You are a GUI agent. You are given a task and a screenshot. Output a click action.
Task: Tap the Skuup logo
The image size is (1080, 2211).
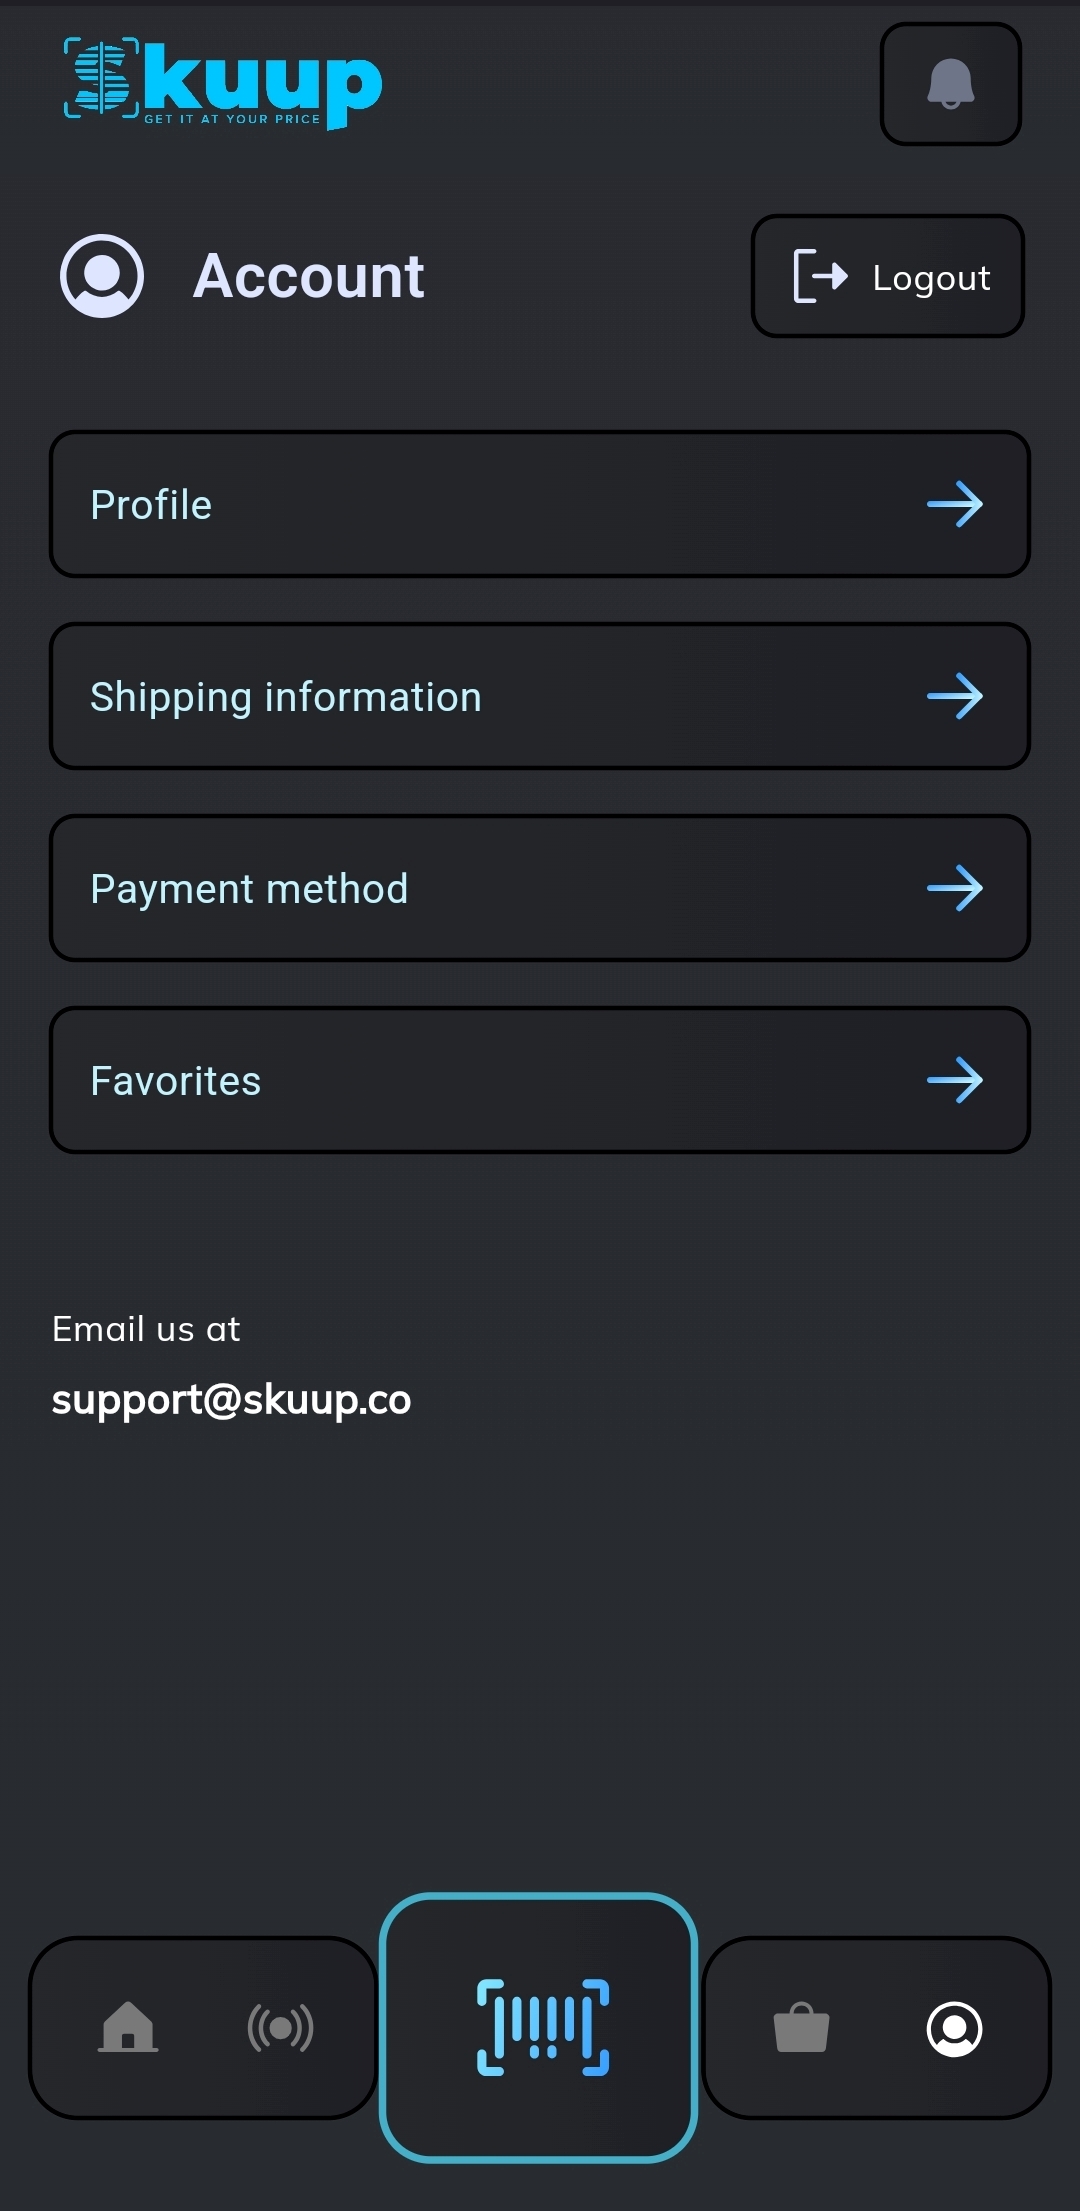pyautogui.click(x=223, y=84)
